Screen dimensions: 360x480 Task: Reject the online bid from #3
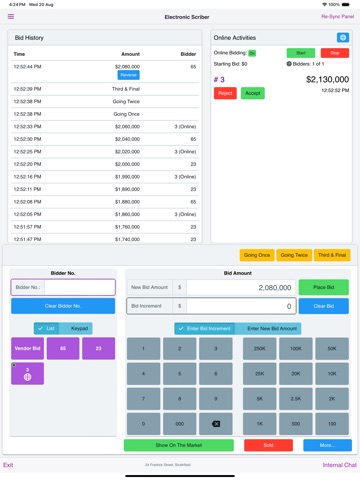[x=225, y=93]
